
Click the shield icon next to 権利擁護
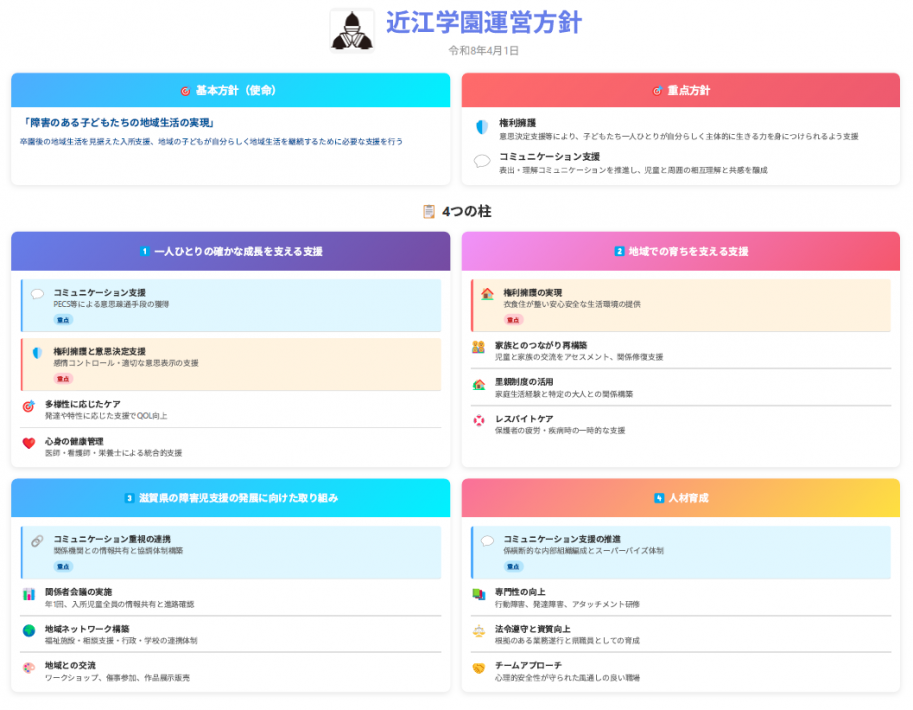click(482, 126)
